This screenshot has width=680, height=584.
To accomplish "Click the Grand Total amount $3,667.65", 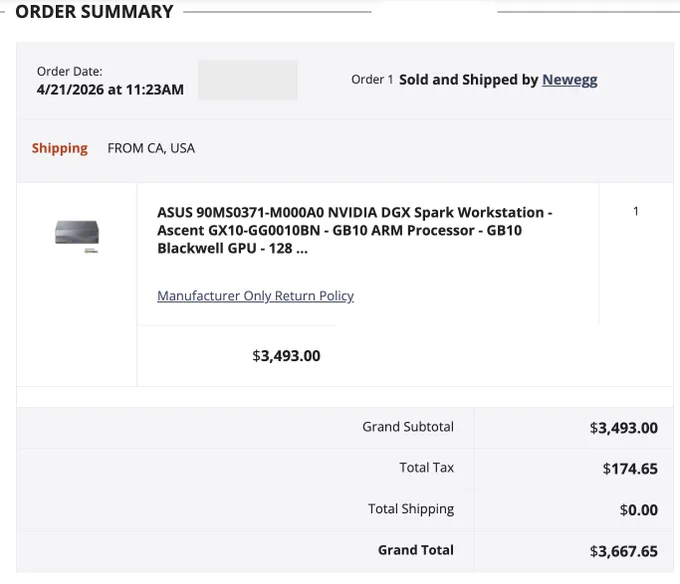I will pos(623,551).
